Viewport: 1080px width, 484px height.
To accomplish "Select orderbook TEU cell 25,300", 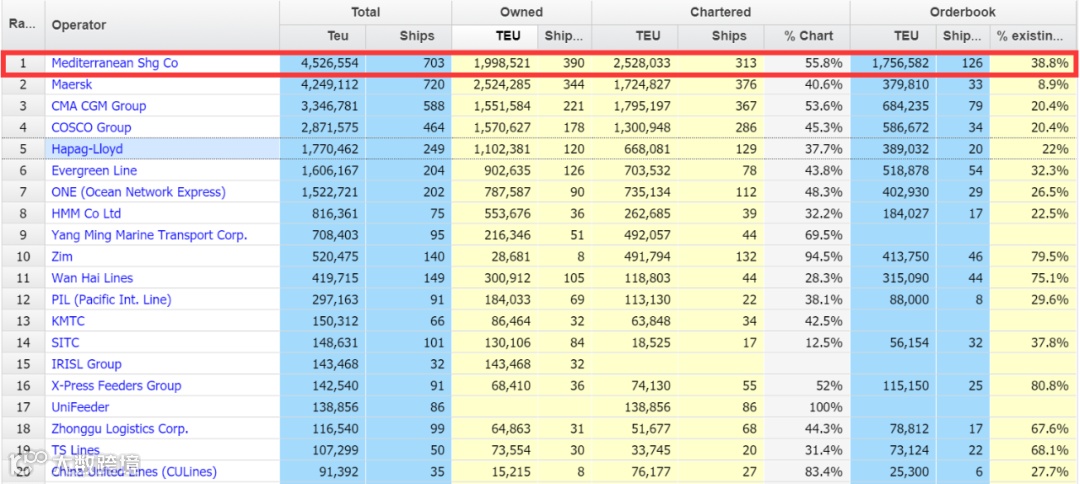I will pyautogui.click(x=893, y=472).
